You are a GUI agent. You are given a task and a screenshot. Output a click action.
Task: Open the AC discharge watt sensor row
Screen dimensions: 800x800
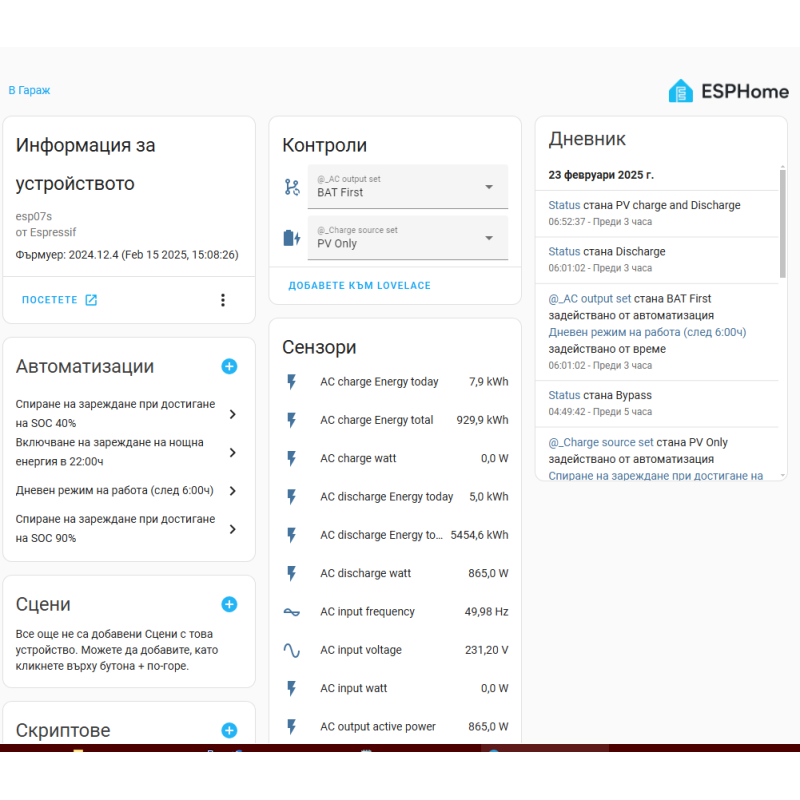coord(395,574)
